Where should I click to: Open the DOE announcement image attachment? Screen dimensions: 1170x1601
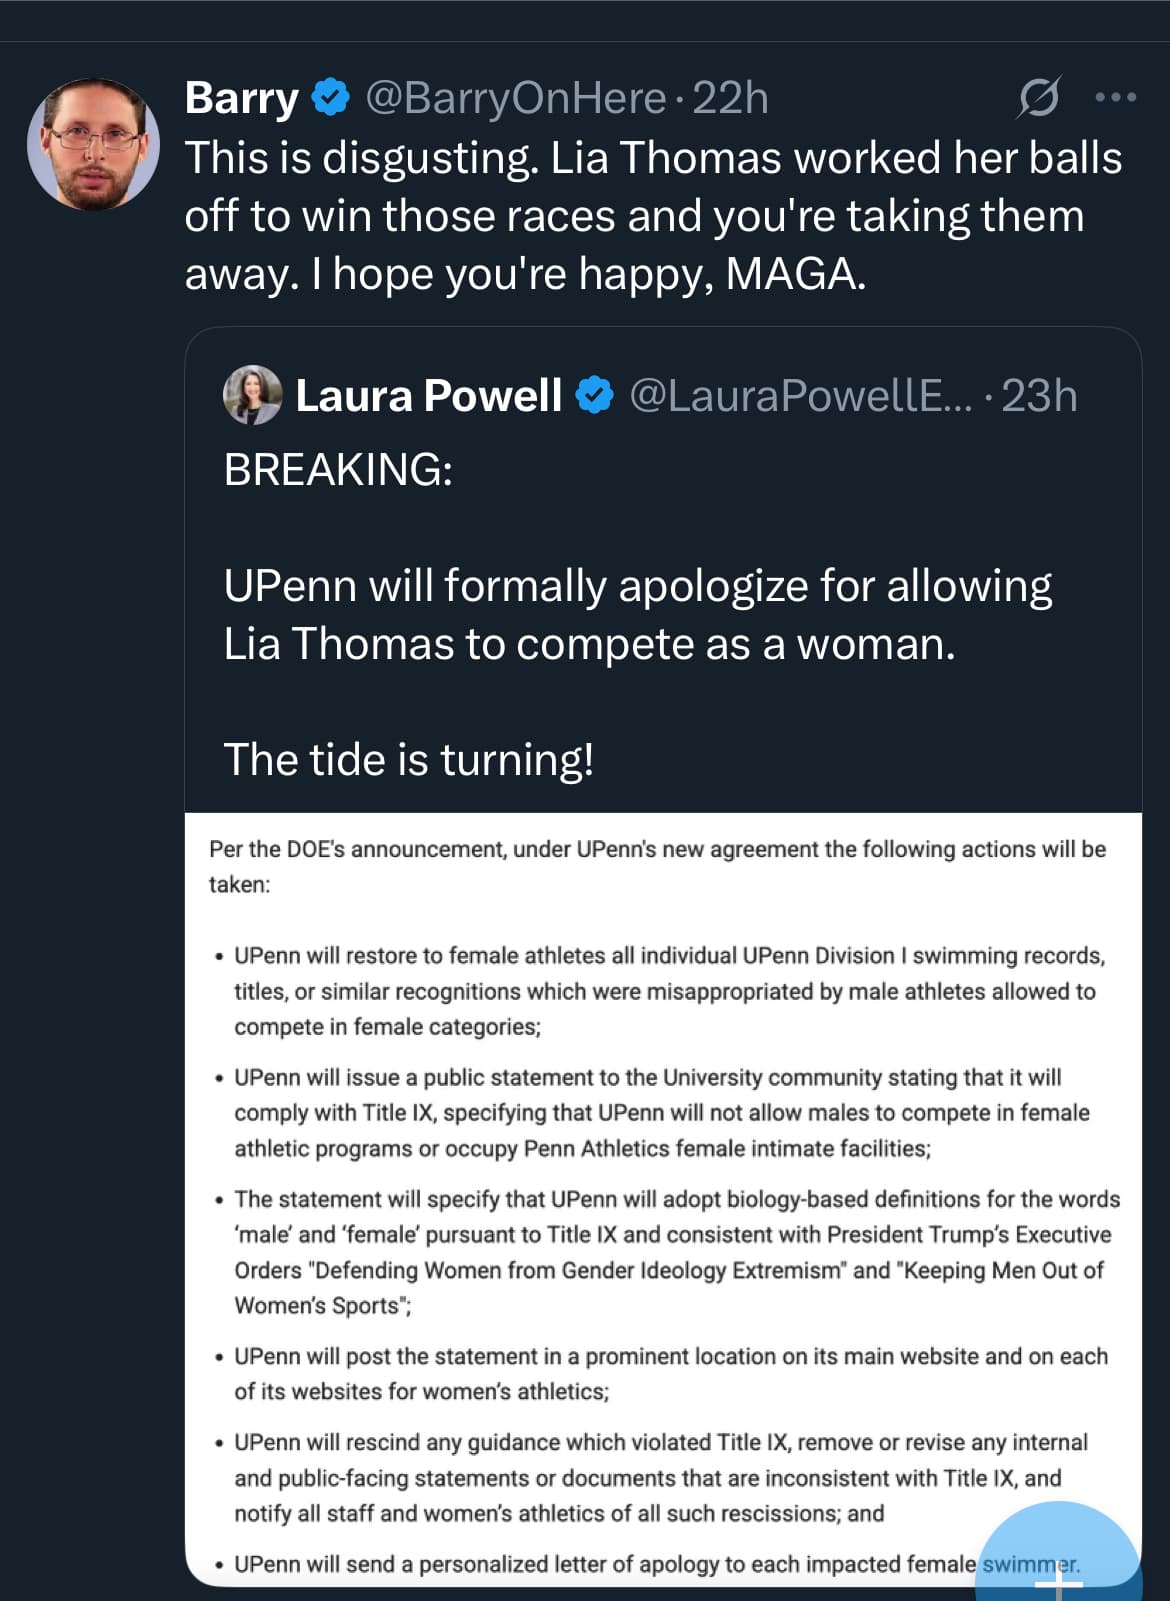663,1199
